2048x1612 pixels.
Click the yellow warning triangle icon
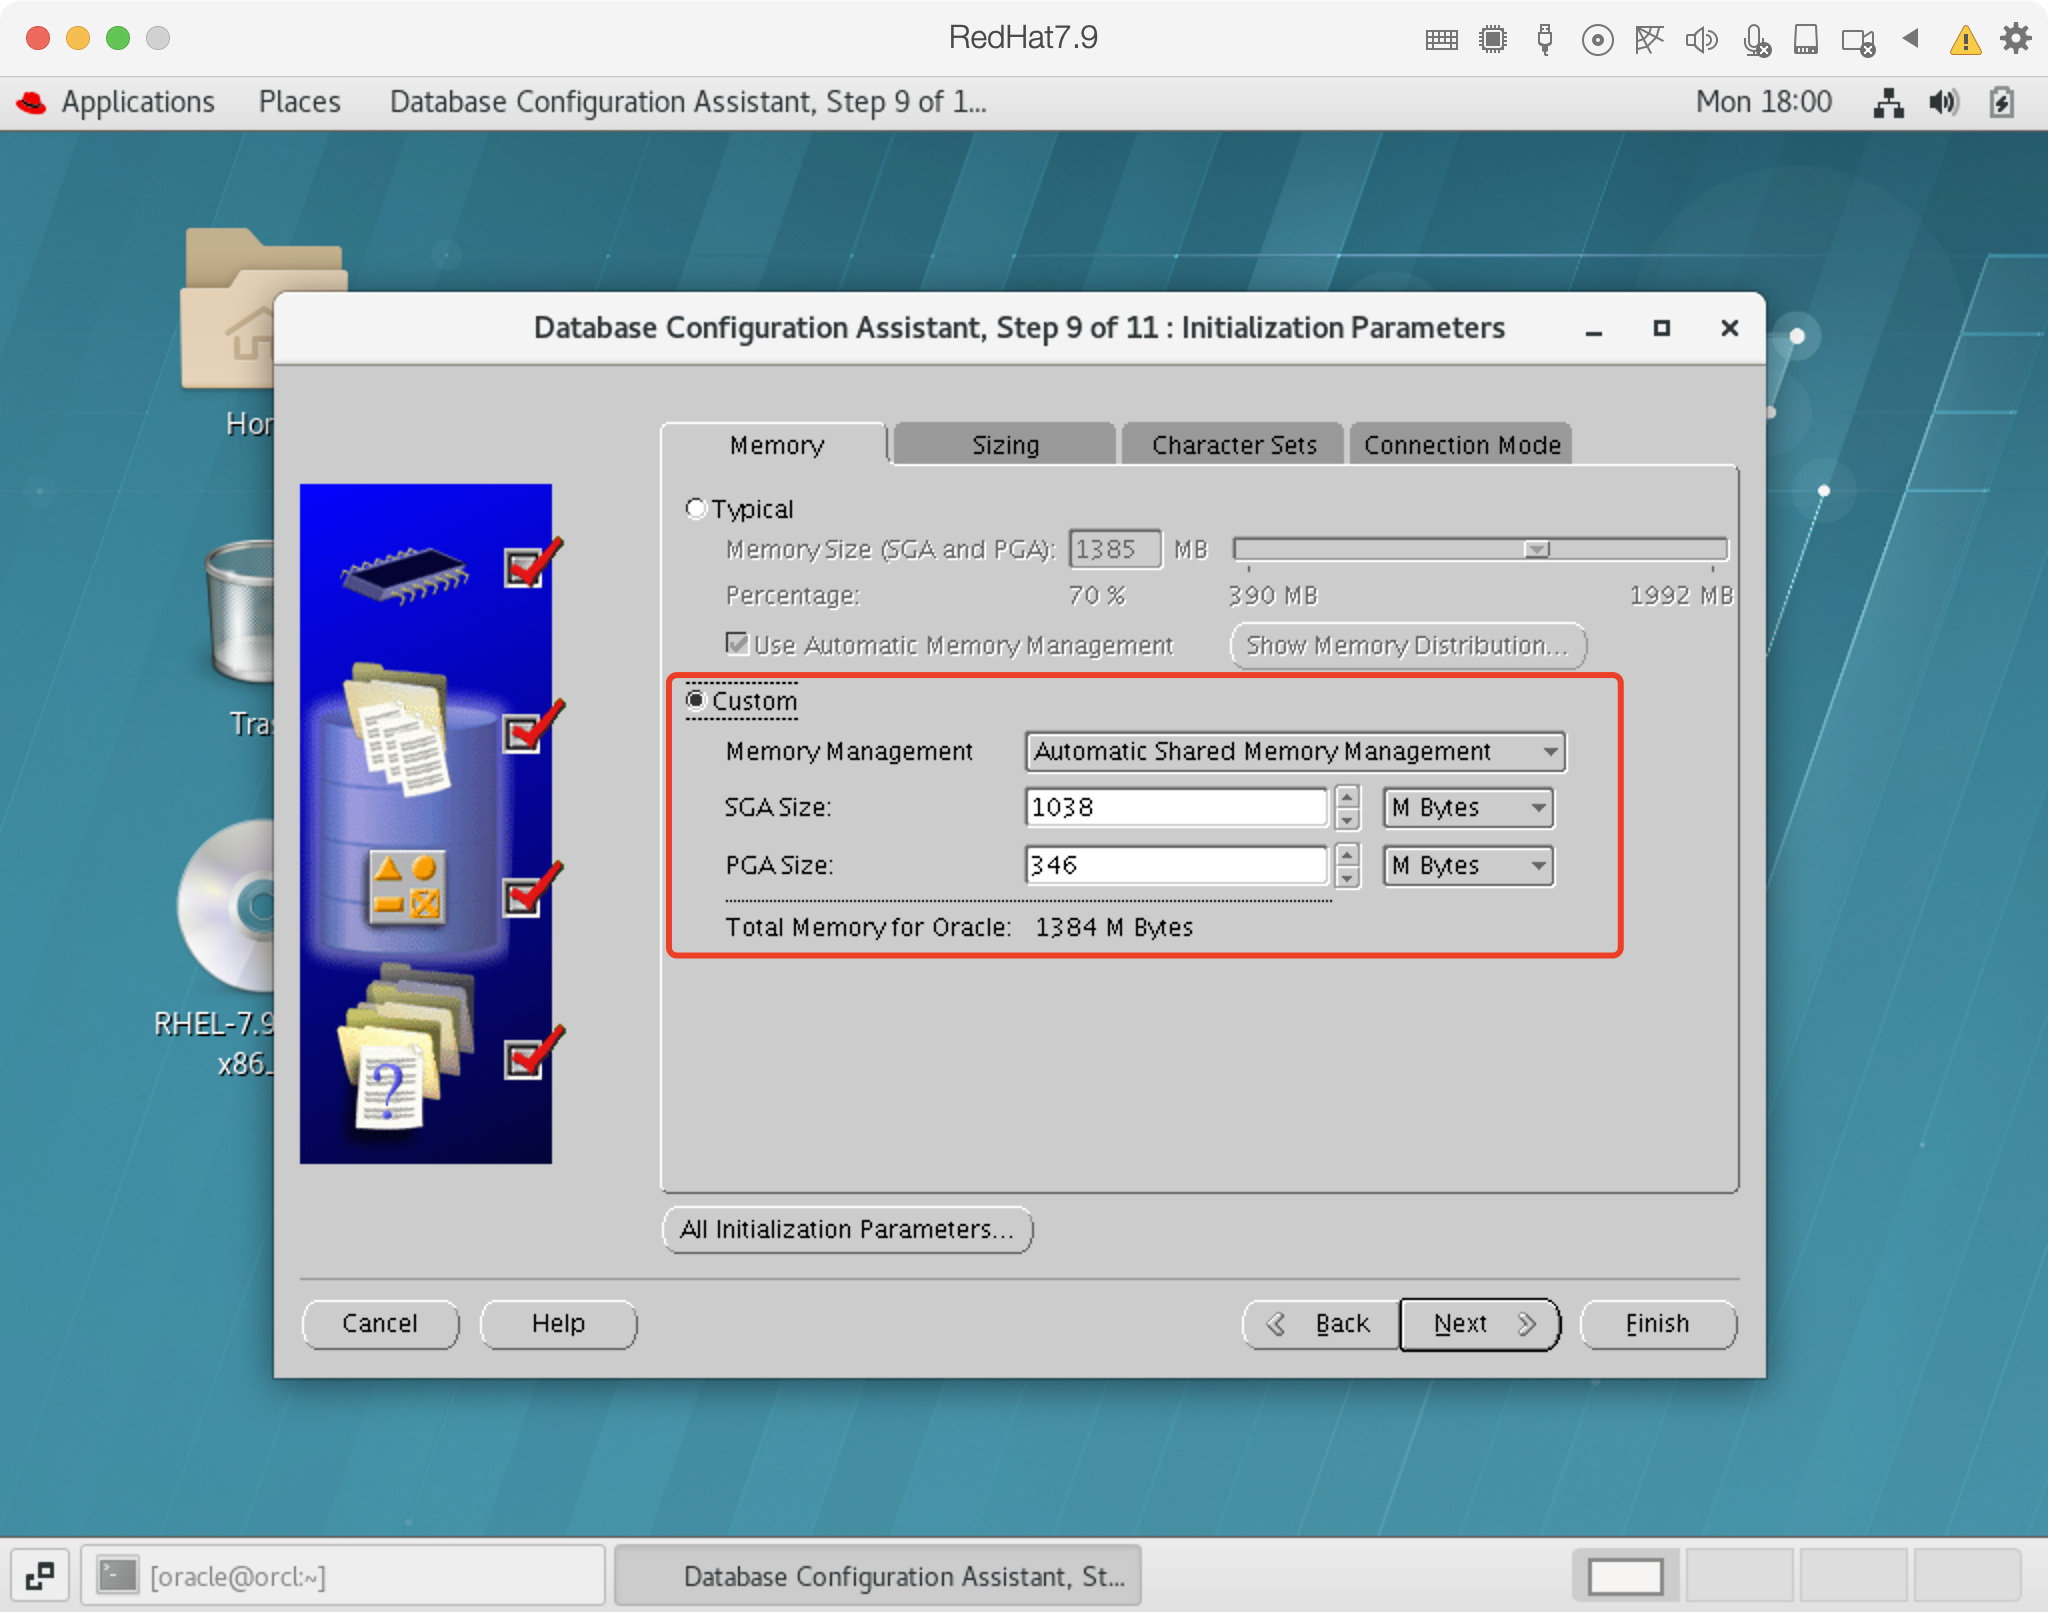(1965, 40)
